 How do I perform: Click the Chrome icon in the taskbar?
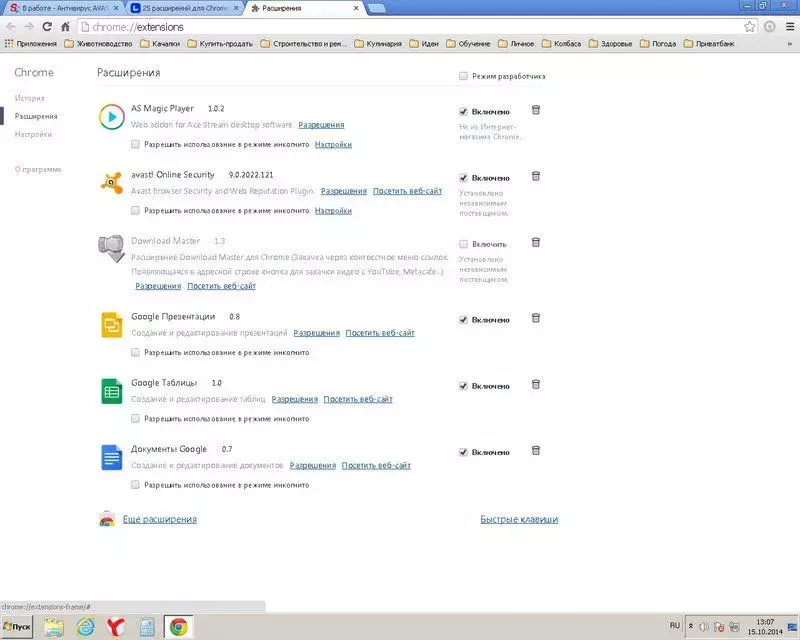pos(179,627)
